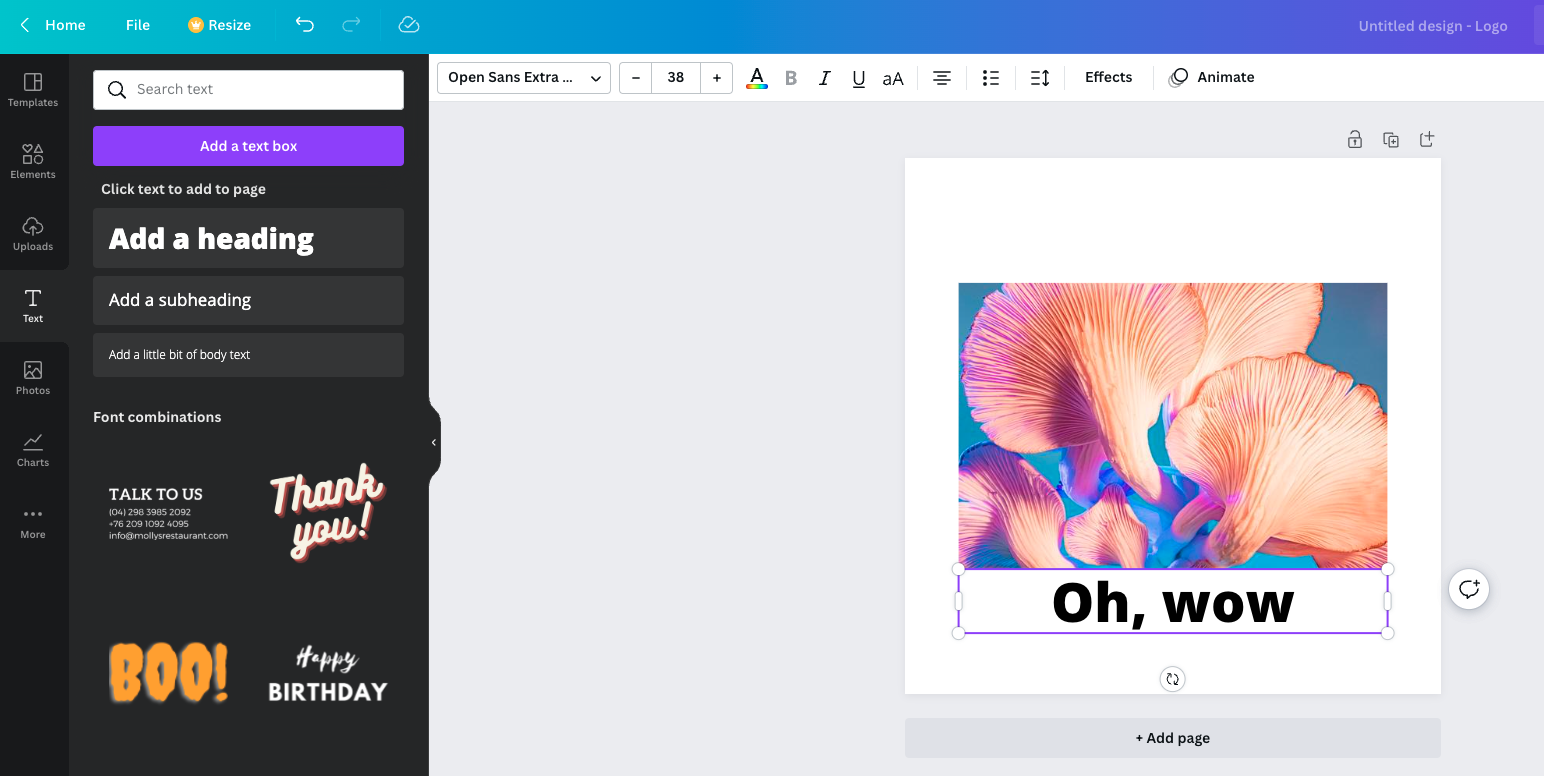
Task: Switch to the Elements tab
Action: (33, 161)
